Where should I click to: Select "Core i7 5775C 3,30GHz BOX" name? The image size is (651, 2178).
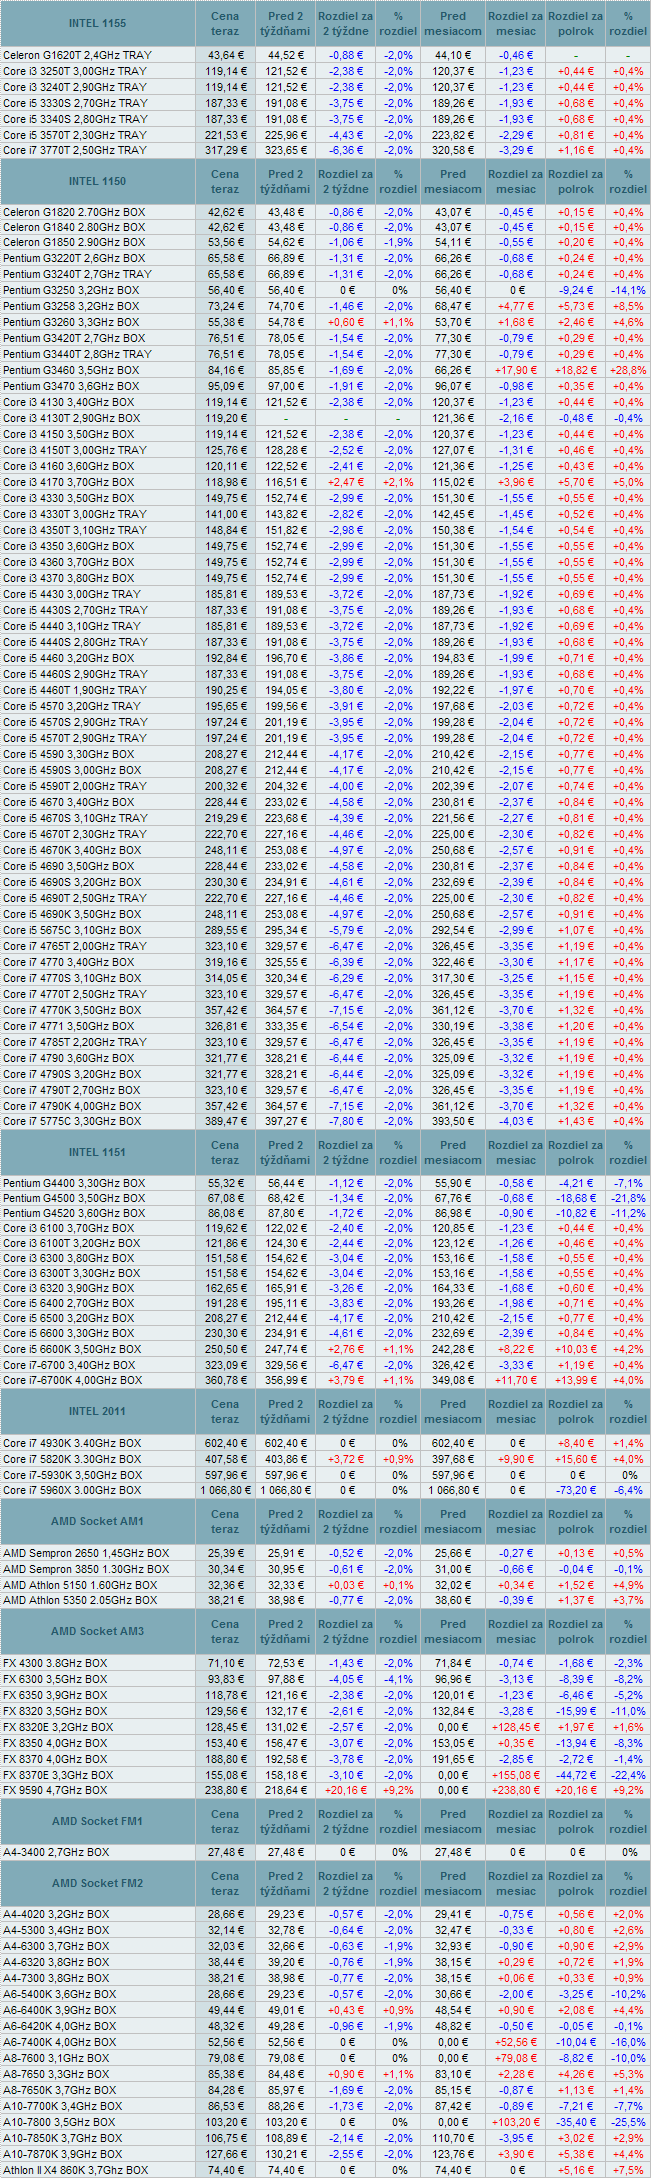(x=72, y=1121)
